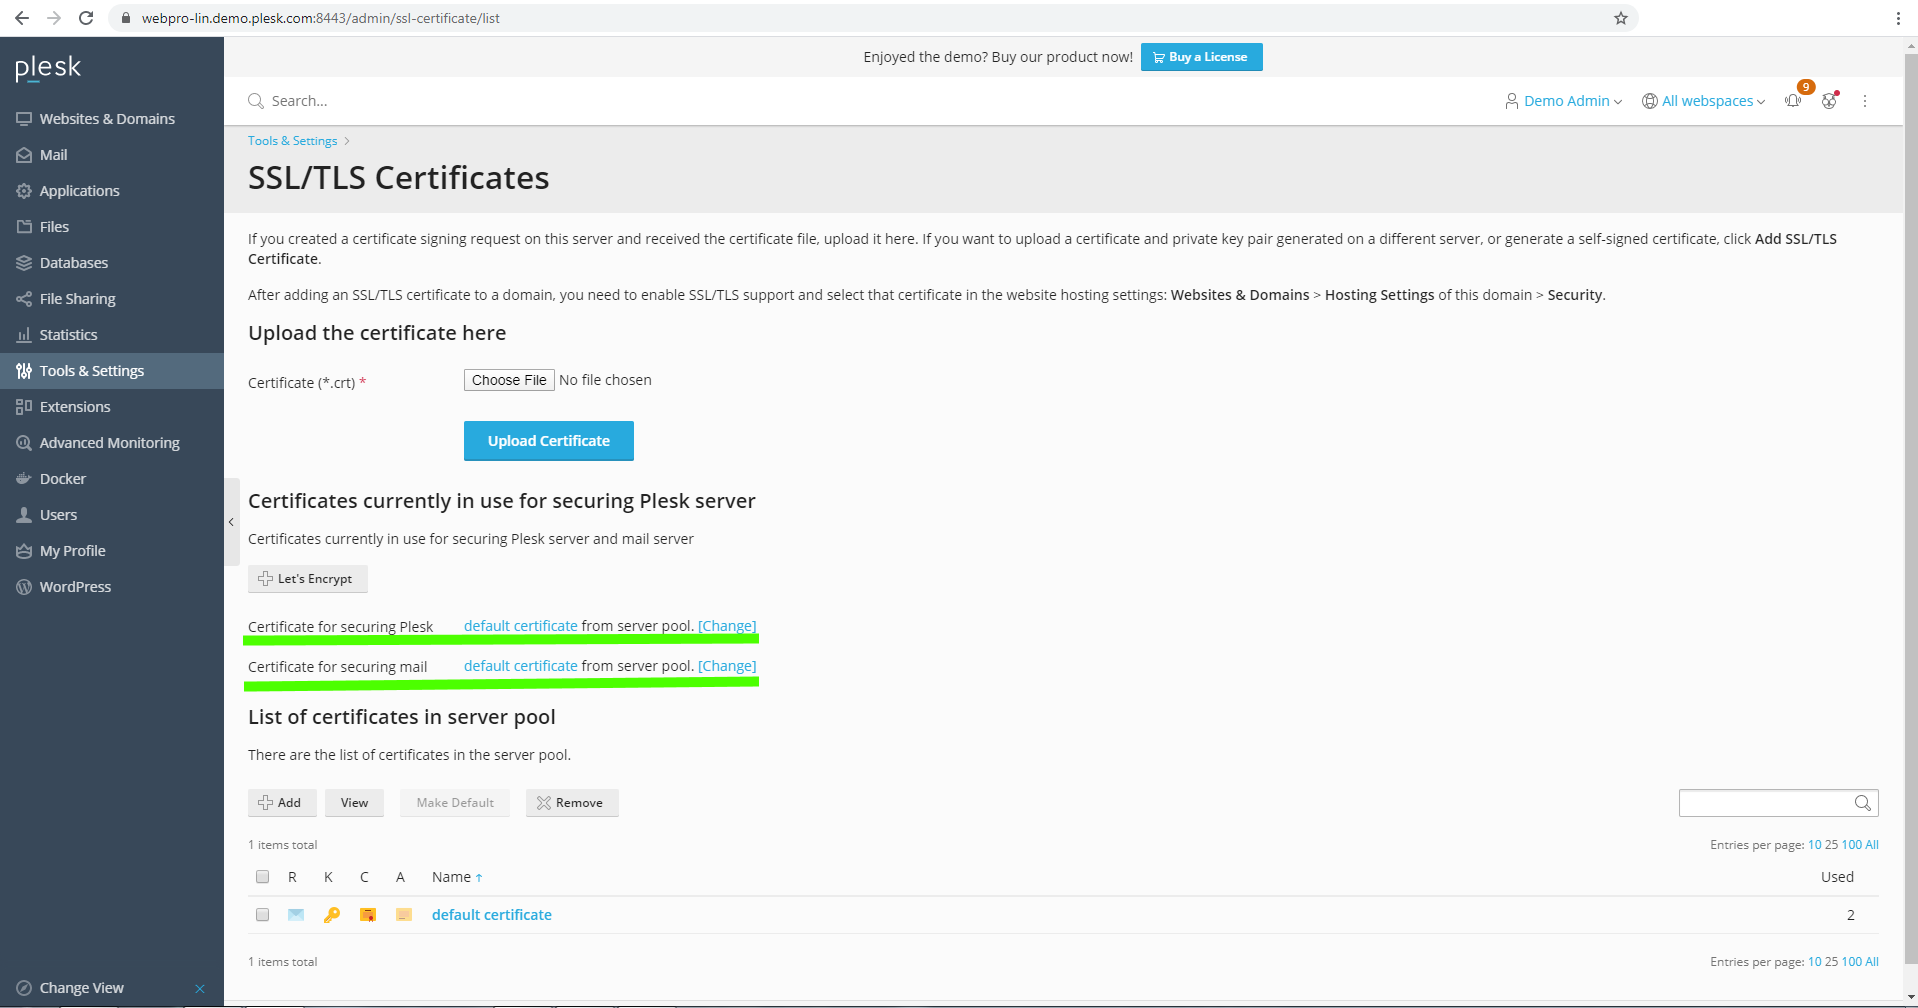Focus the certificate list search field

pyautogui.click(x=1766, y=803)
